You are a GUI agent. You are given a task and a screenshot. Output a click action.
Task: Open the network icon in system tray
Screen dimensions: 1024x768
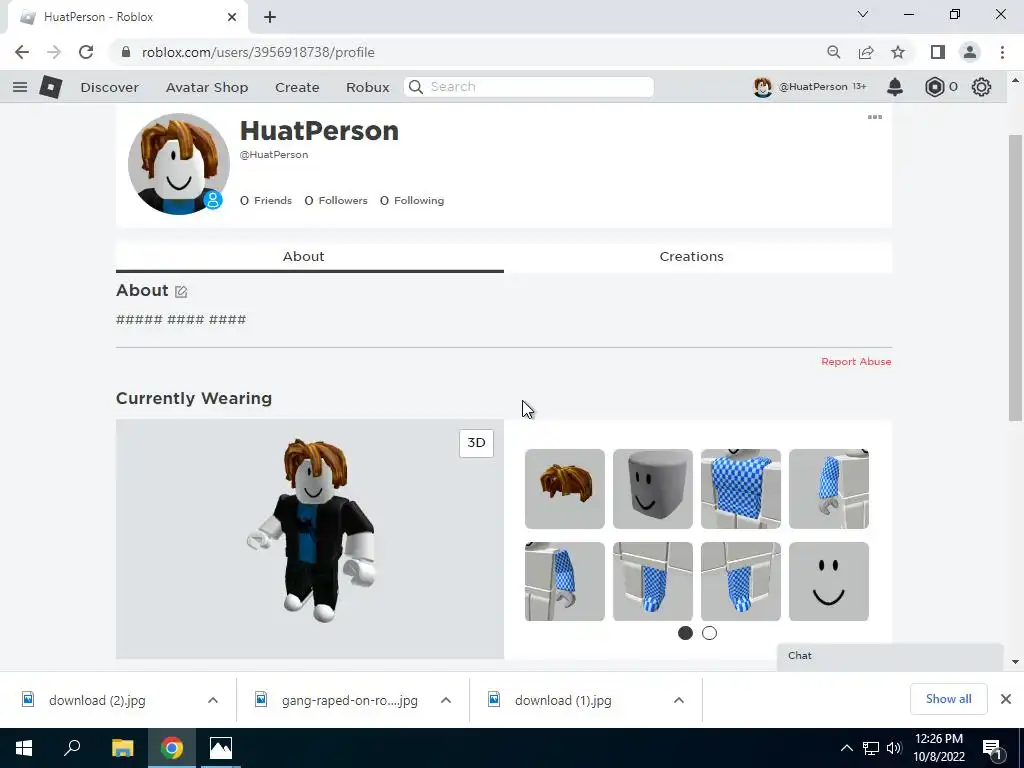coord(871,748)
